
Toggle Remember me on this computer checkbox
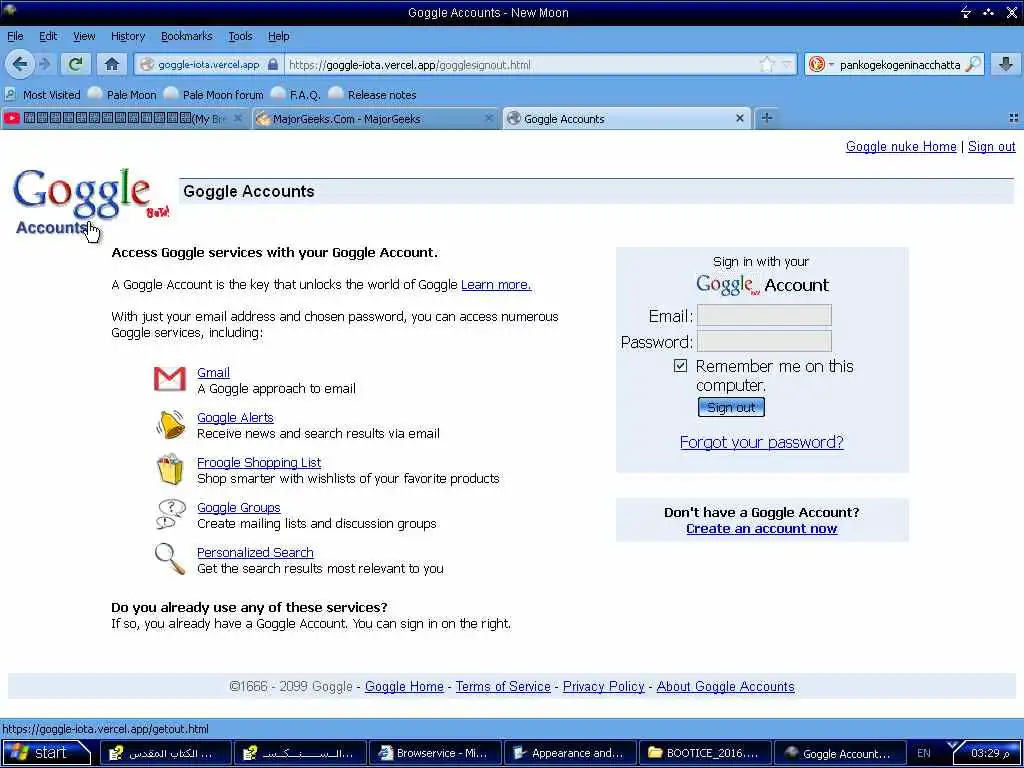[x=680, y=366]
